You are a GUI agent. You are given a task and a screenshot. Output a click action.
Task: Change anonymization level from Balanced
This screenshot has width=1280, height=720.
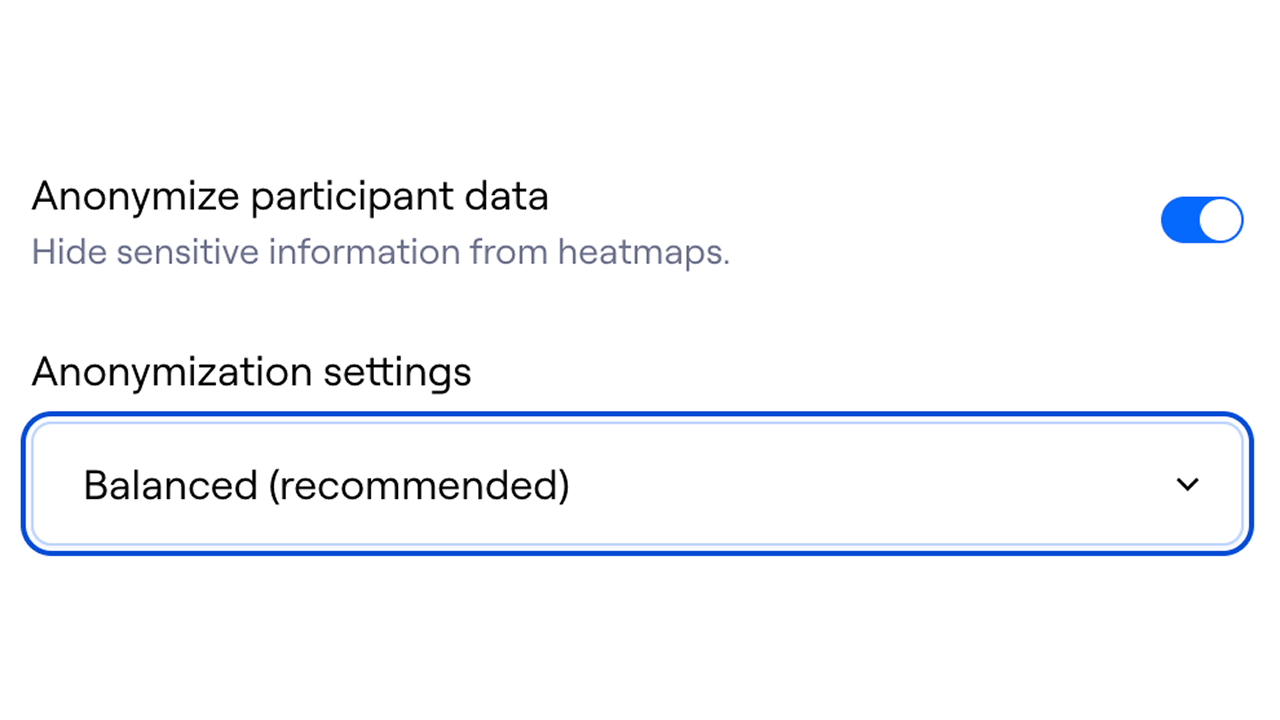(637, 485)
